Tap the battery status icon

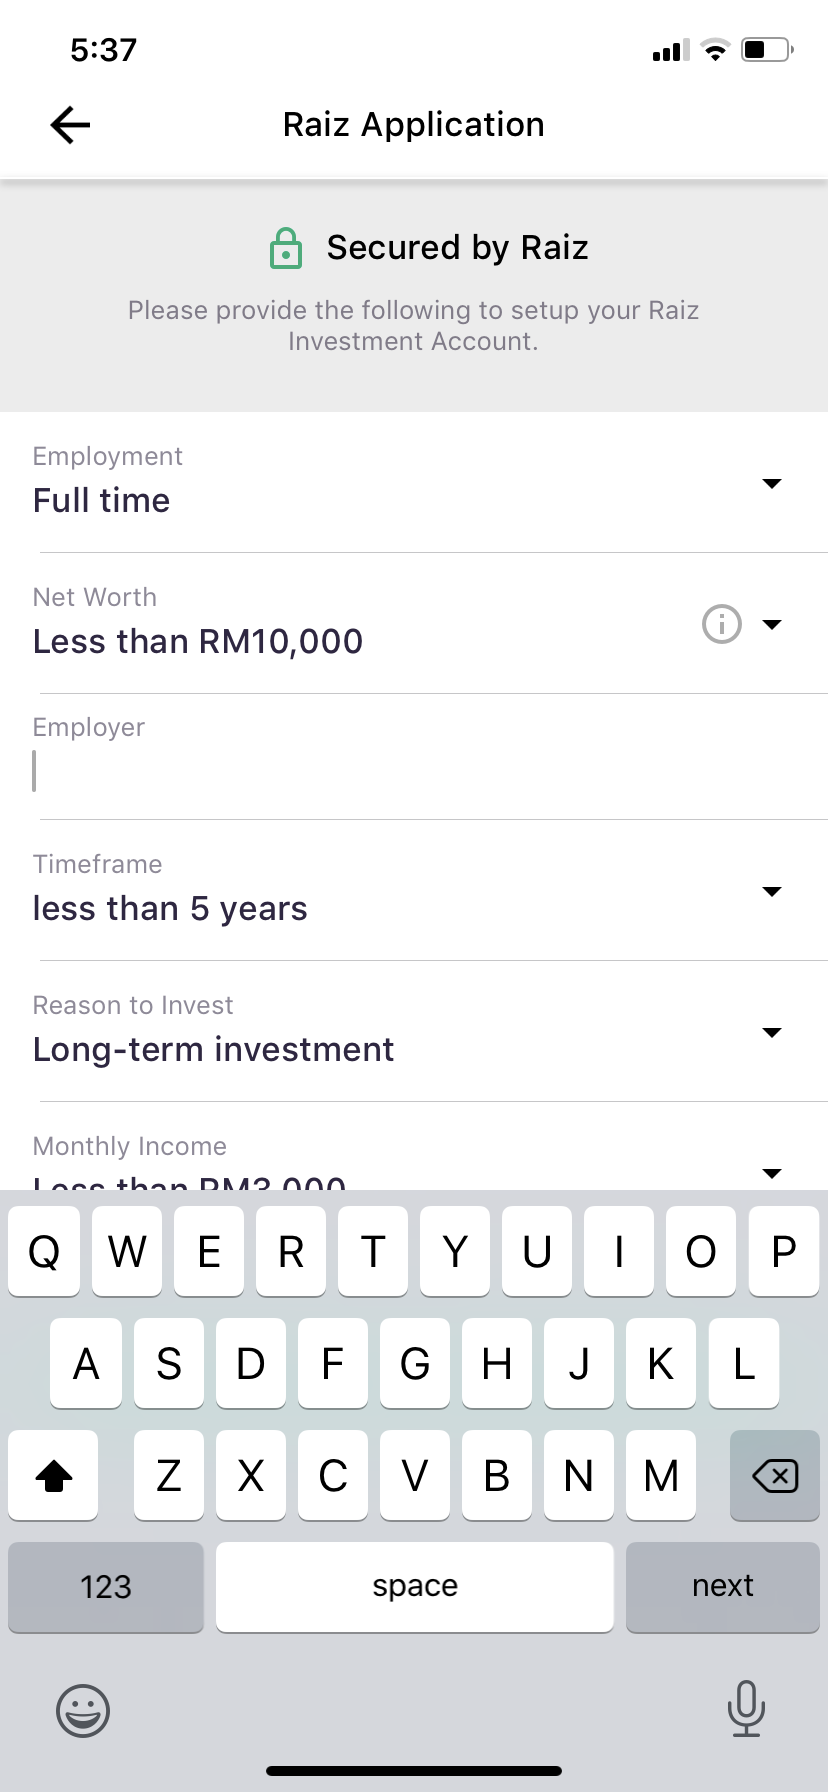click(767, 50)
